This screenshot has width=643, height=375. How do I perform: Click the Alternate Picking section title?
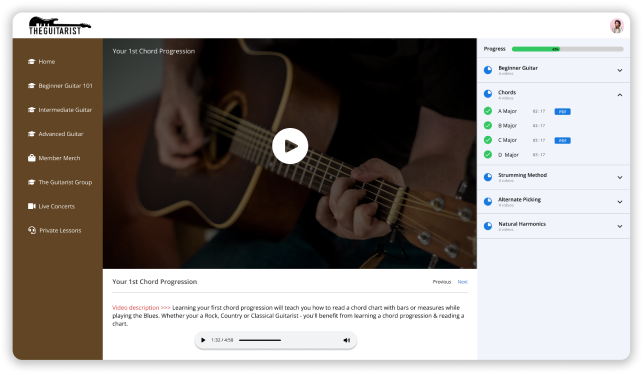tap(519, 199)
